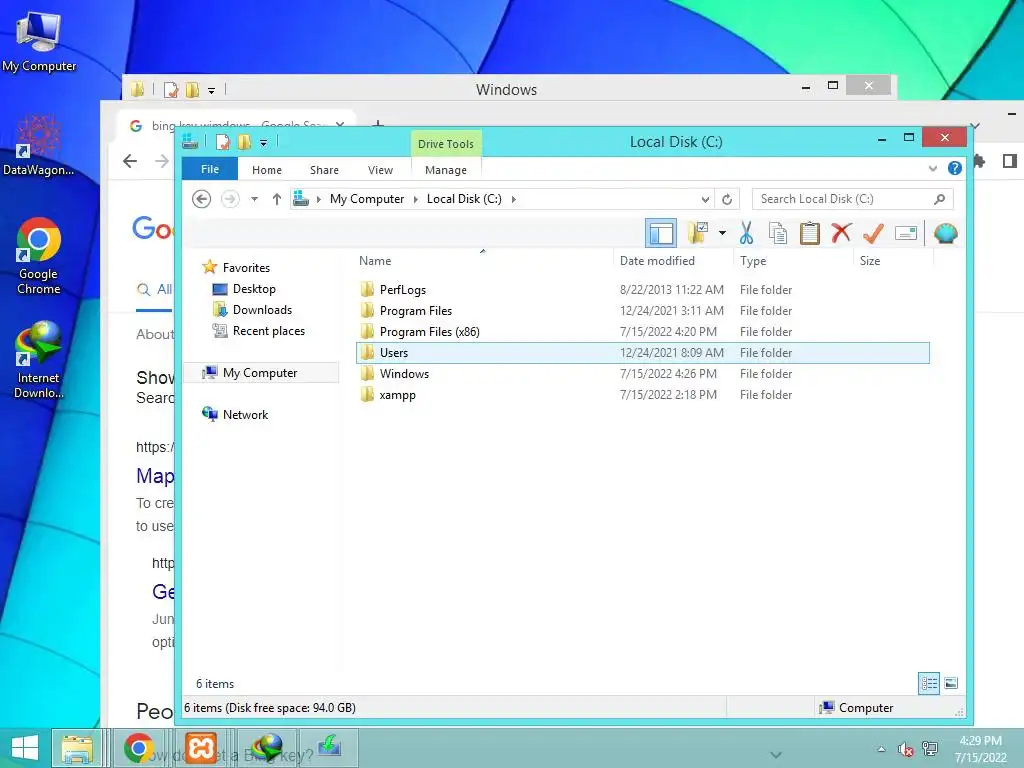Open Downloads in Favorites
This screenshot has width=1024, height=768.
263,310
